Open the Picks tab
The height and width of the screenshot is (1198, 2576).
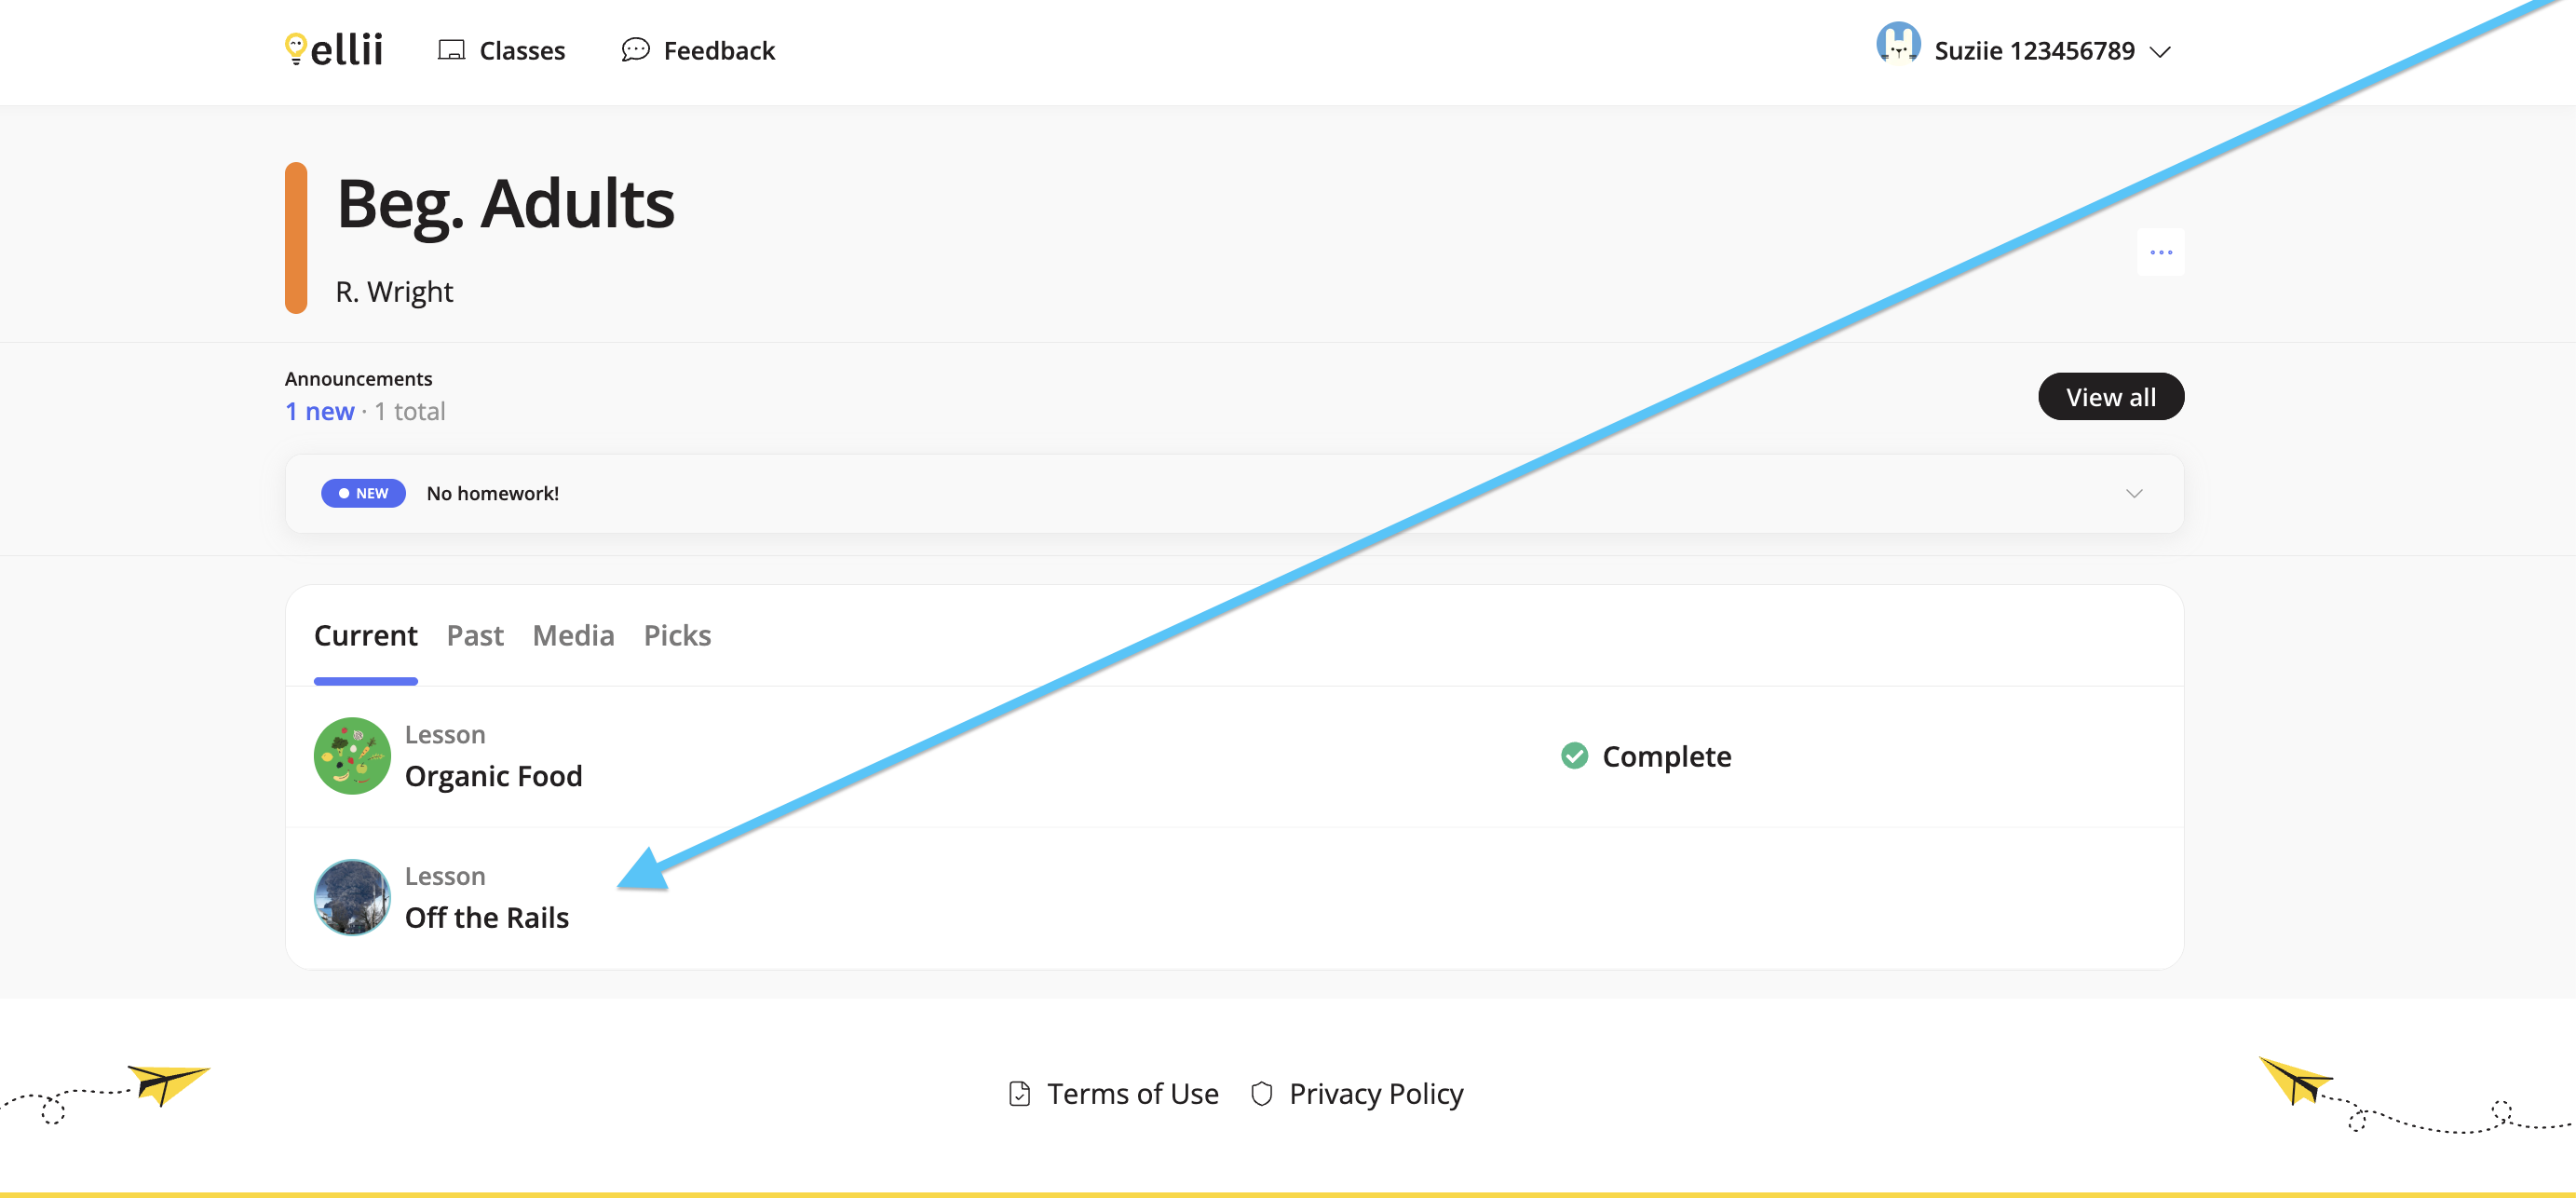tap(677, 636)
